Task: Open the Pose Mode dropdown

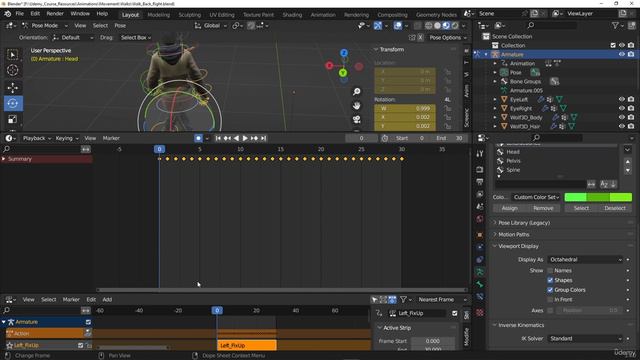Action: pyautogui.click(x=45, y=26)
